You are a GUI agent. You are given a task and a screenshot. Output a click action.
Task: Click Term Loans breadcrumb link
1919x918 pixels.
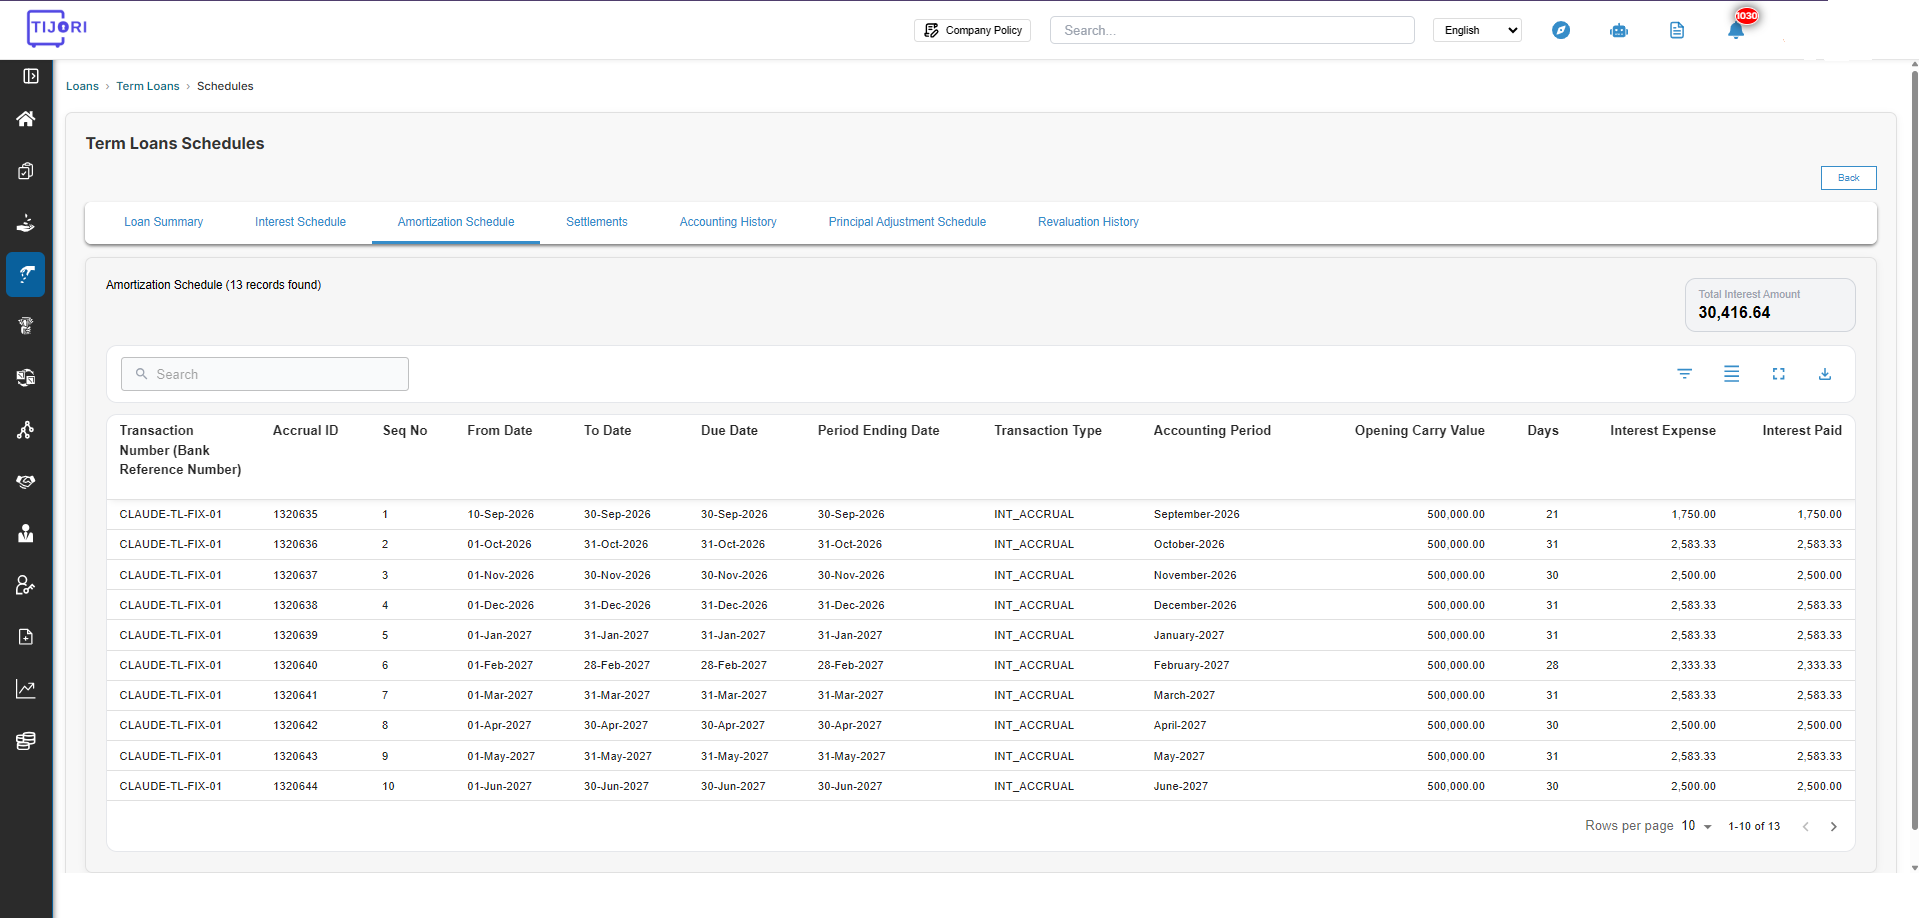pos(148,86)
